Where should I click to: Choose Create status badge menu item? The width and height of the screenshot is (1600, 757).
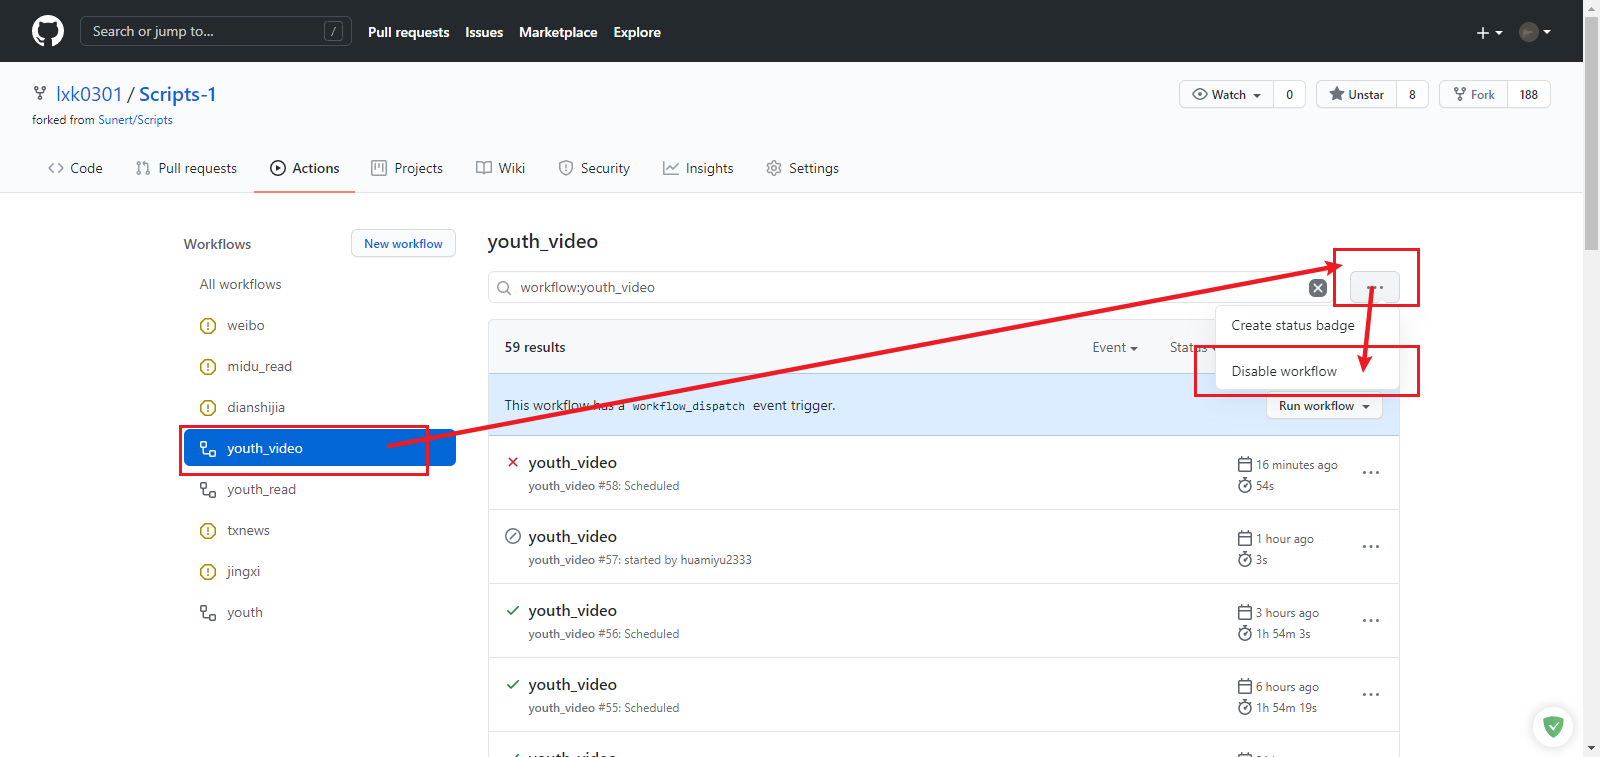pyautogui.click(x=1292, y=326)
